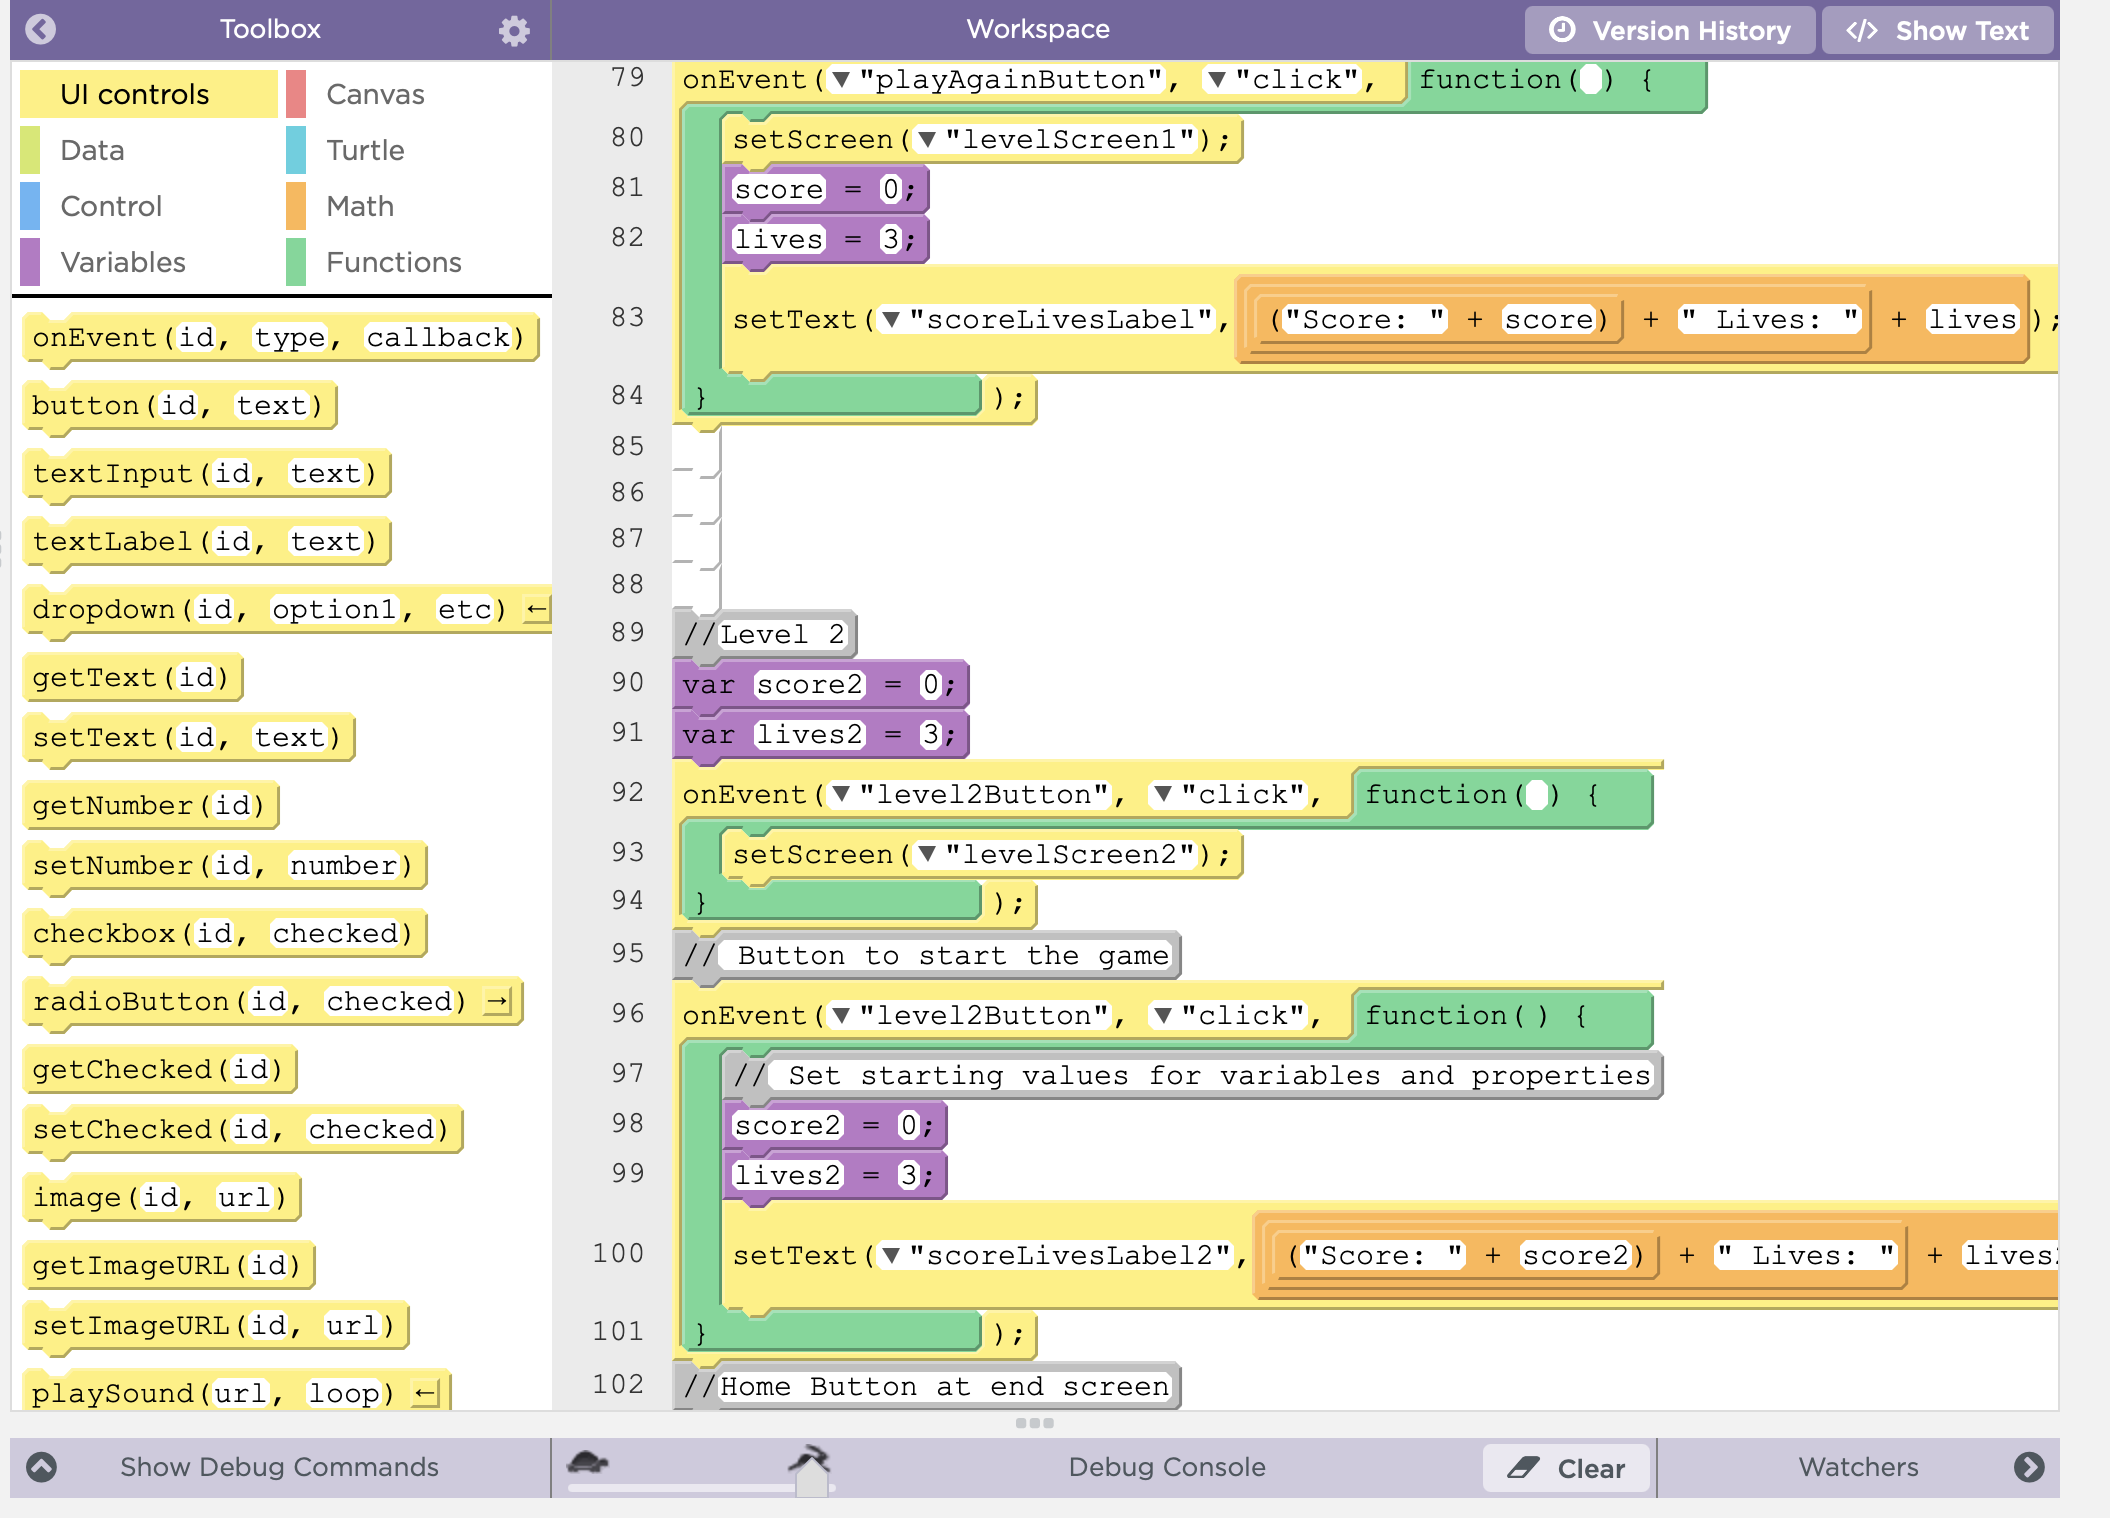The width and height of the screenshot is (2110, 1518).
Task: Click the rabbit fast speed icon
Action: tap(810, 1458)
